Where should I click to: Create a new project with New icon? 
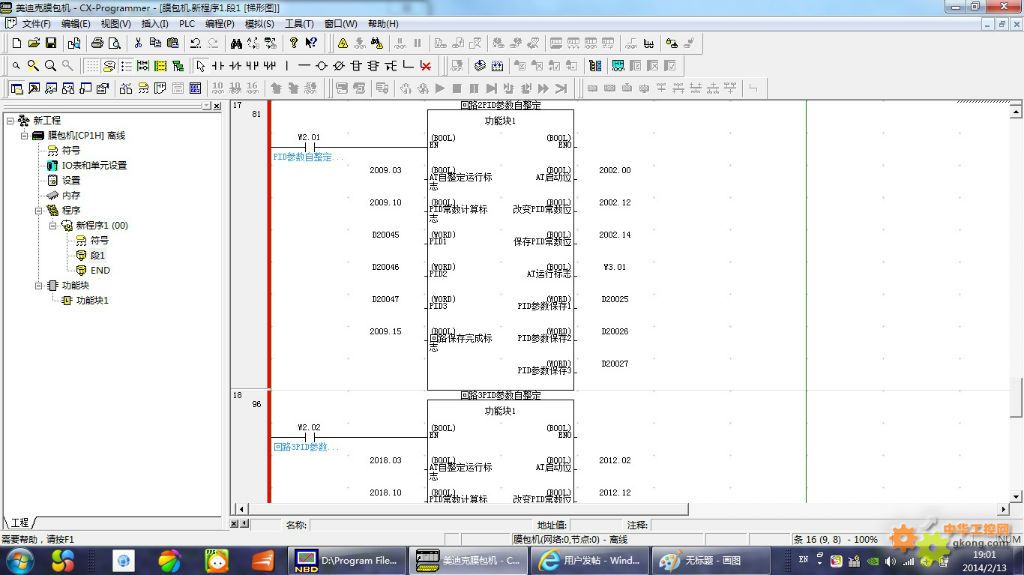tap(17, 43)
